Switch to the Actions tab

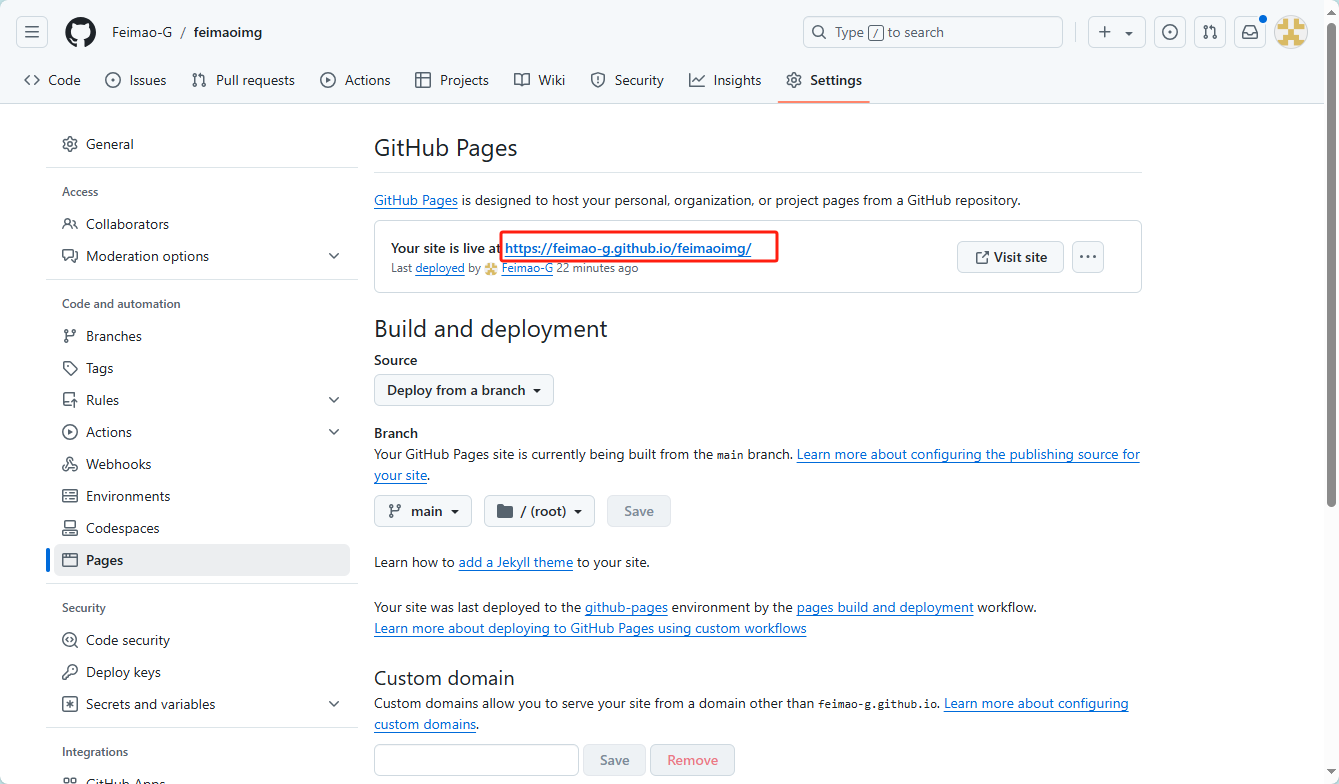point(355,80)
